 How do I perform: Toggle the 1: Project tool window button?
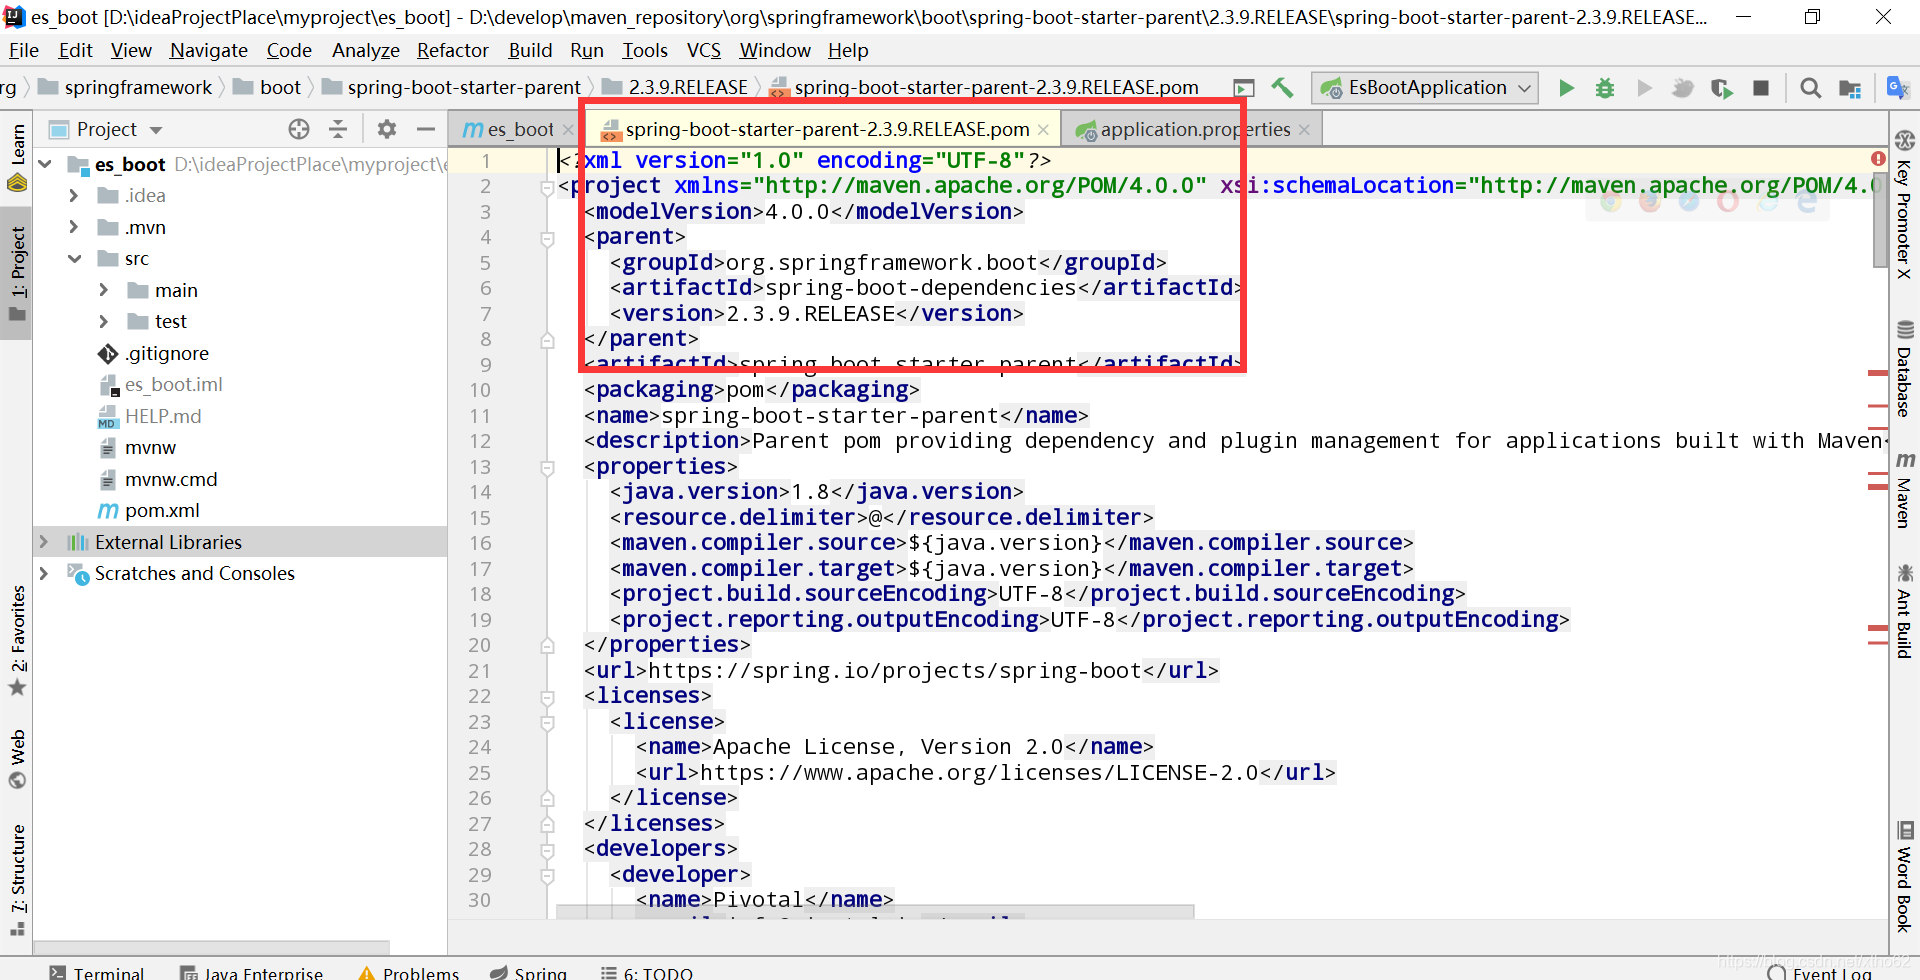(17, 273)
